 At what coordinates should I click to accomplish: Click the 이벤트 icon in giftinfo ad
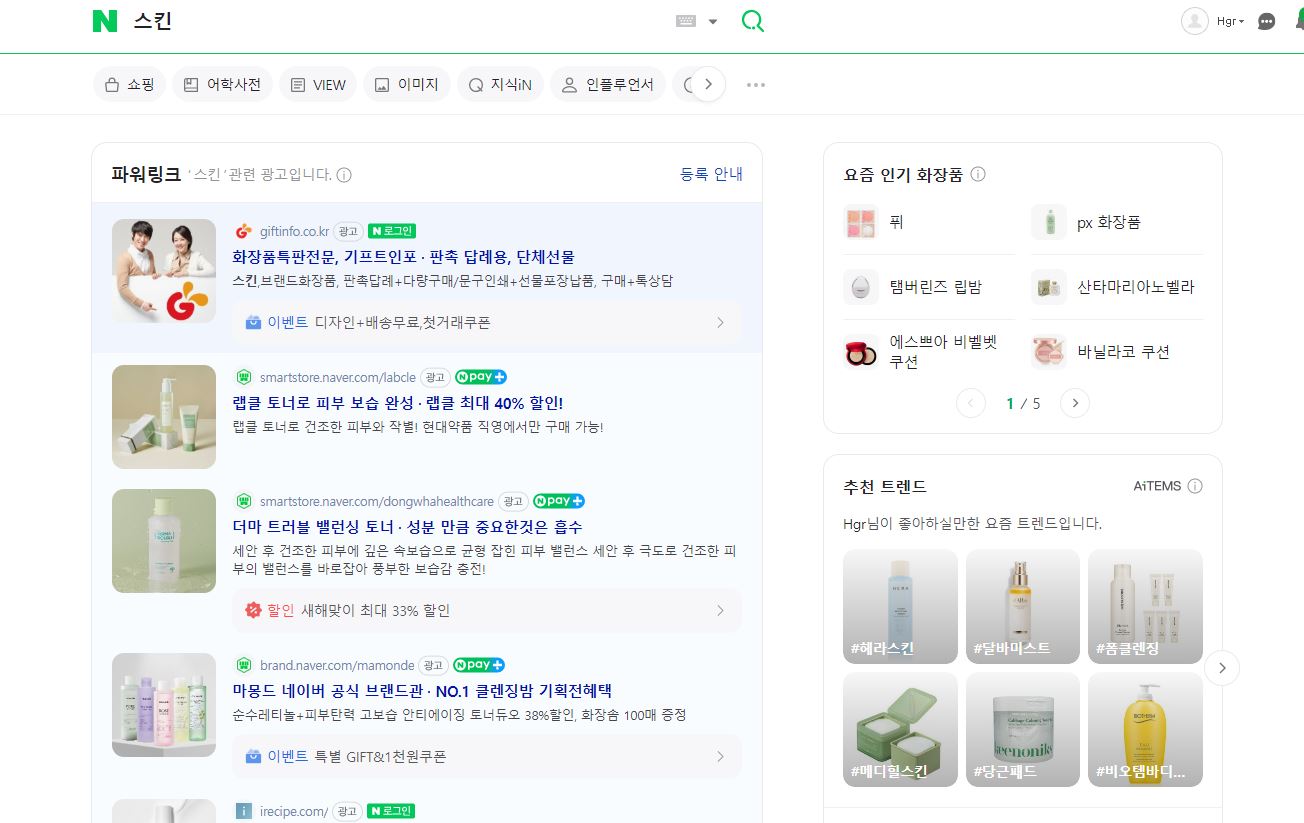pyautogui.click(x=253, y=323)
